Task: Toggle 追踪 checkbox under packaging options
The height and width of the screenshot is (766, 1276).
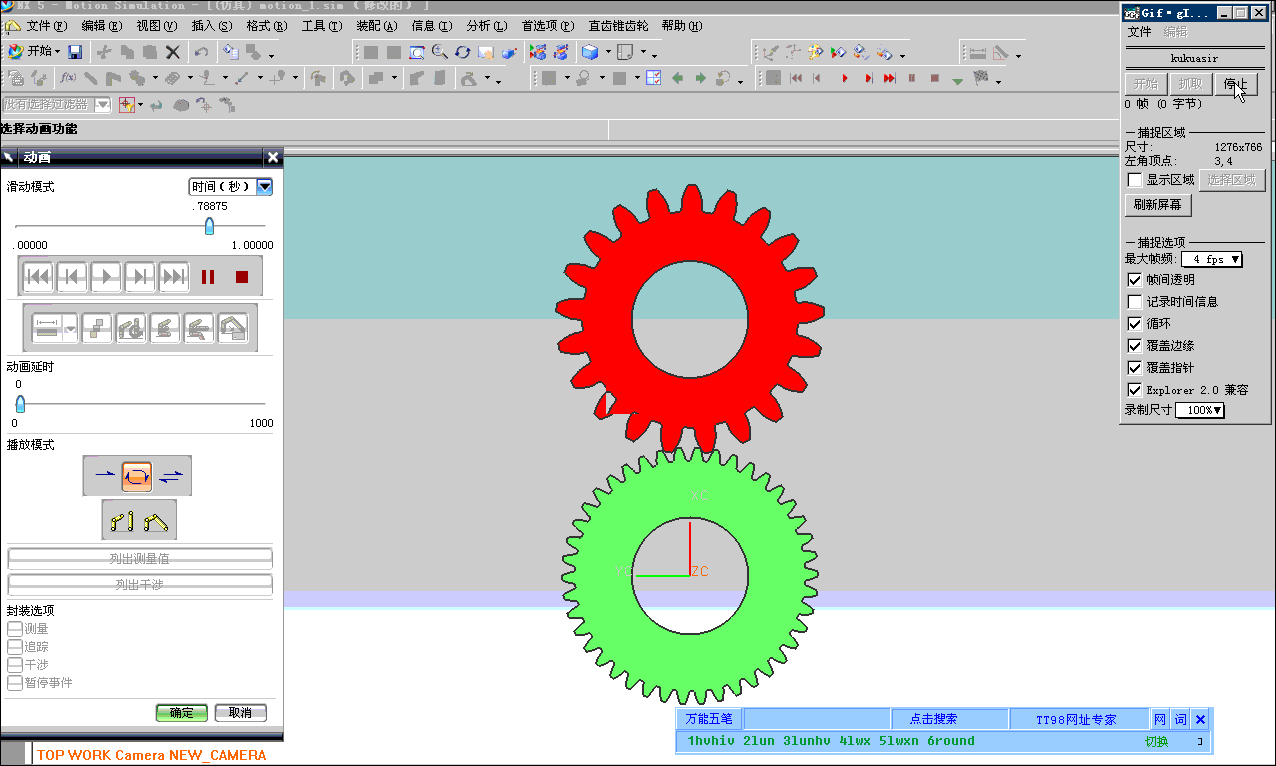Action: click(x=14, y=647)
